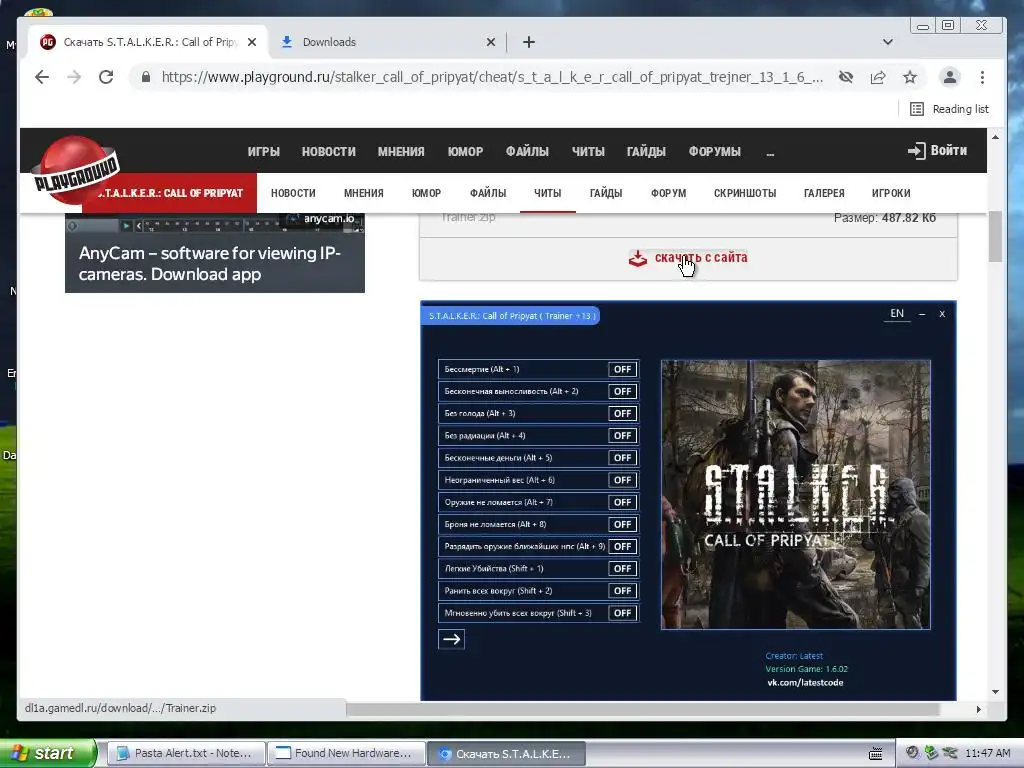Click the third system tray icon
The width and height of the screenshot is (1024, 768).
click(950, 753)
